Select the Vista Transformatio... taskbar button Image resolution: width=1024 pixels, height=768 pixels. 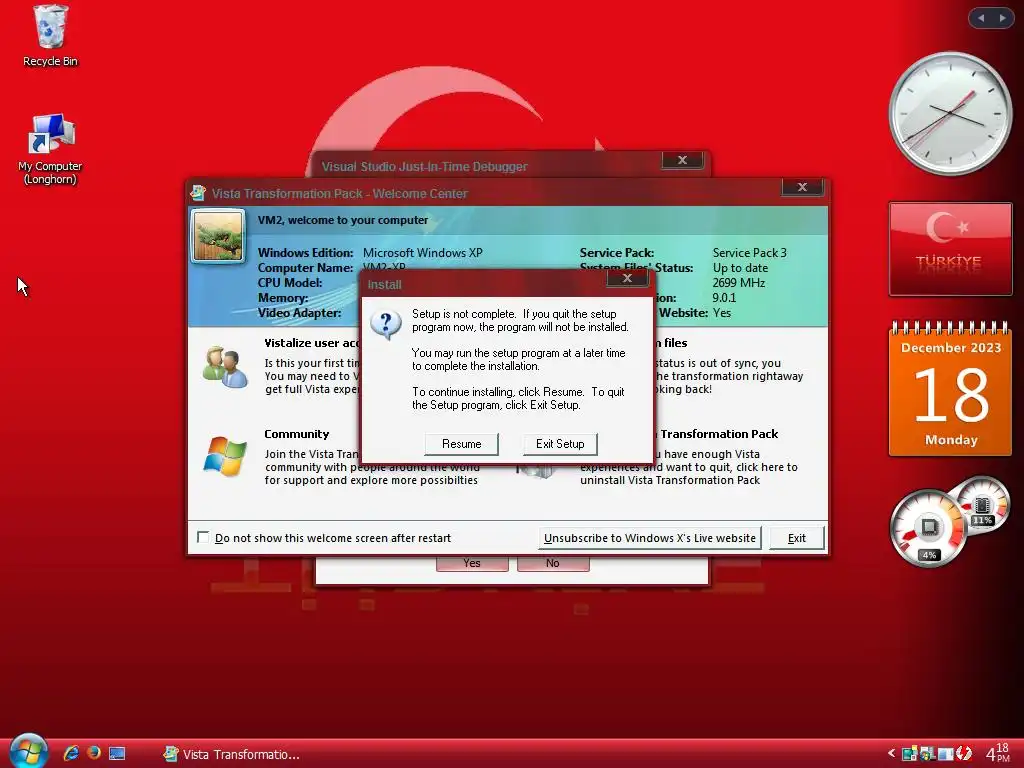click(232, 754)
